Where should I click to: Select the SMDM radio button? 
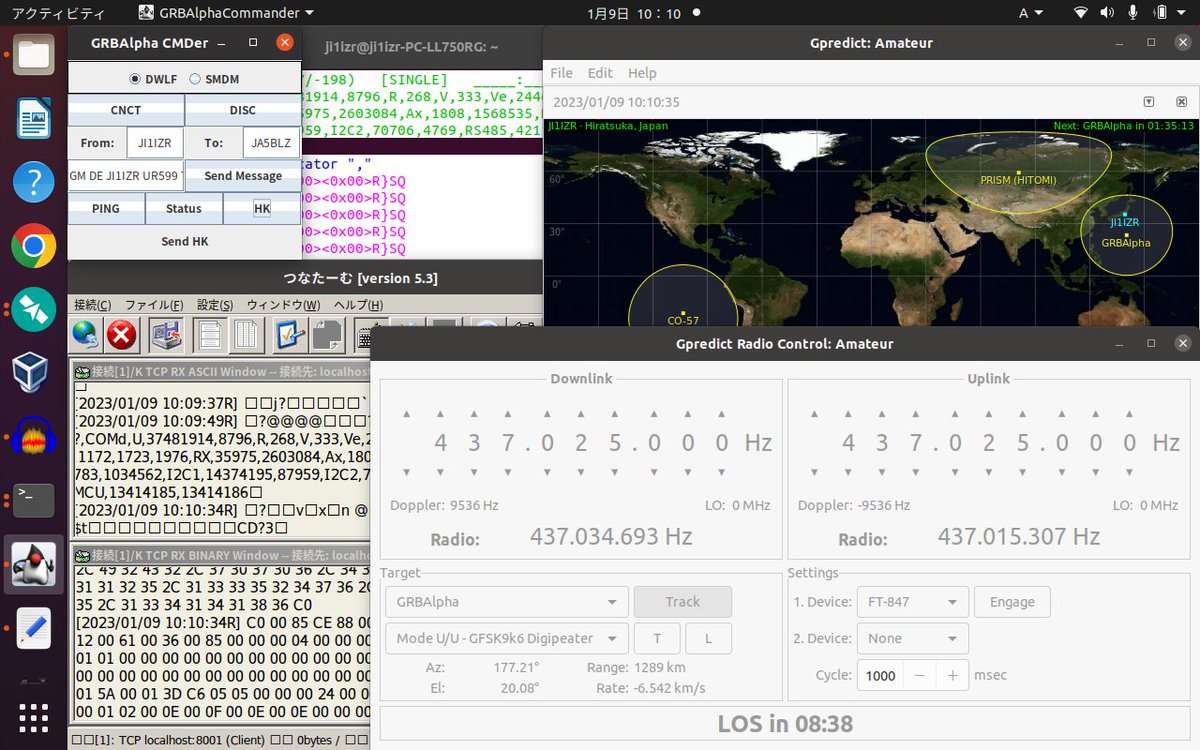[195, 79]
